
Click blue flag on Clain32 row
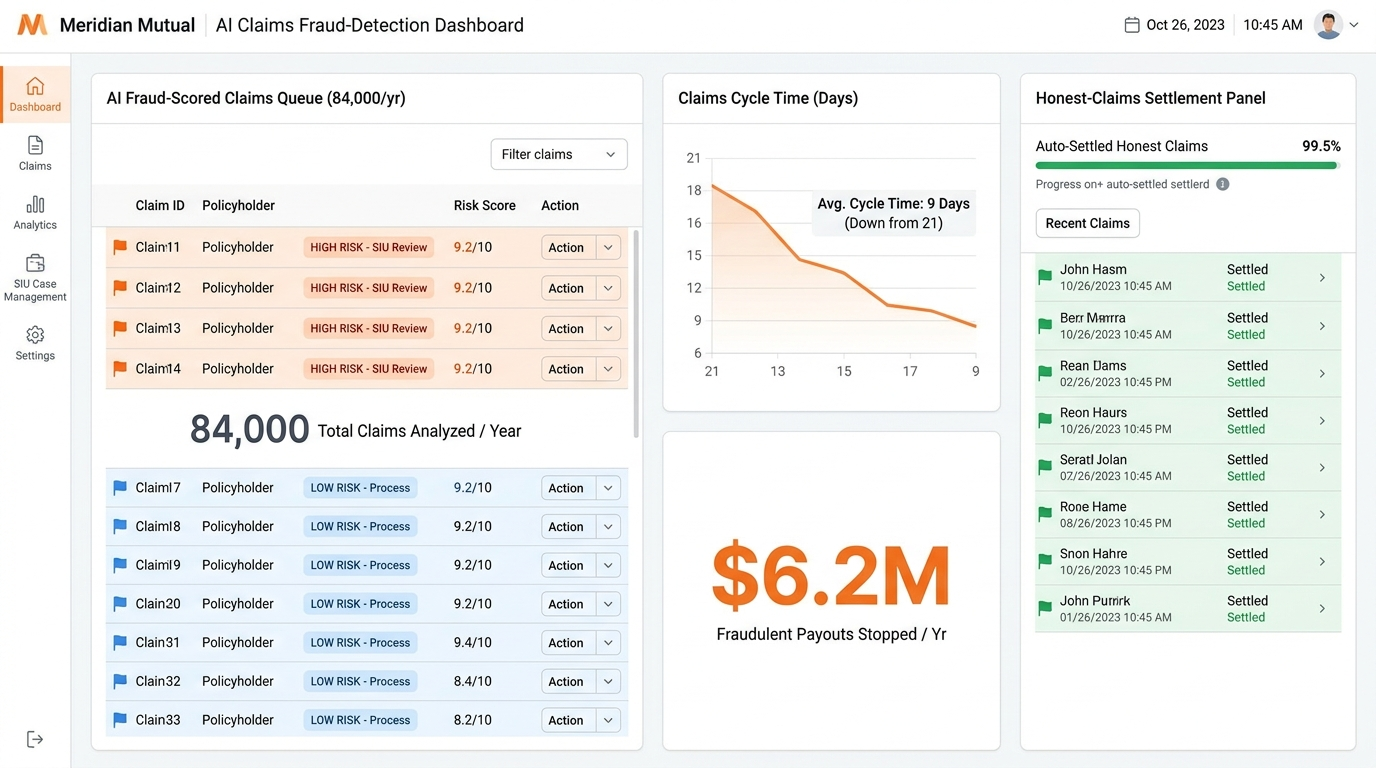(x=120, y=681)
